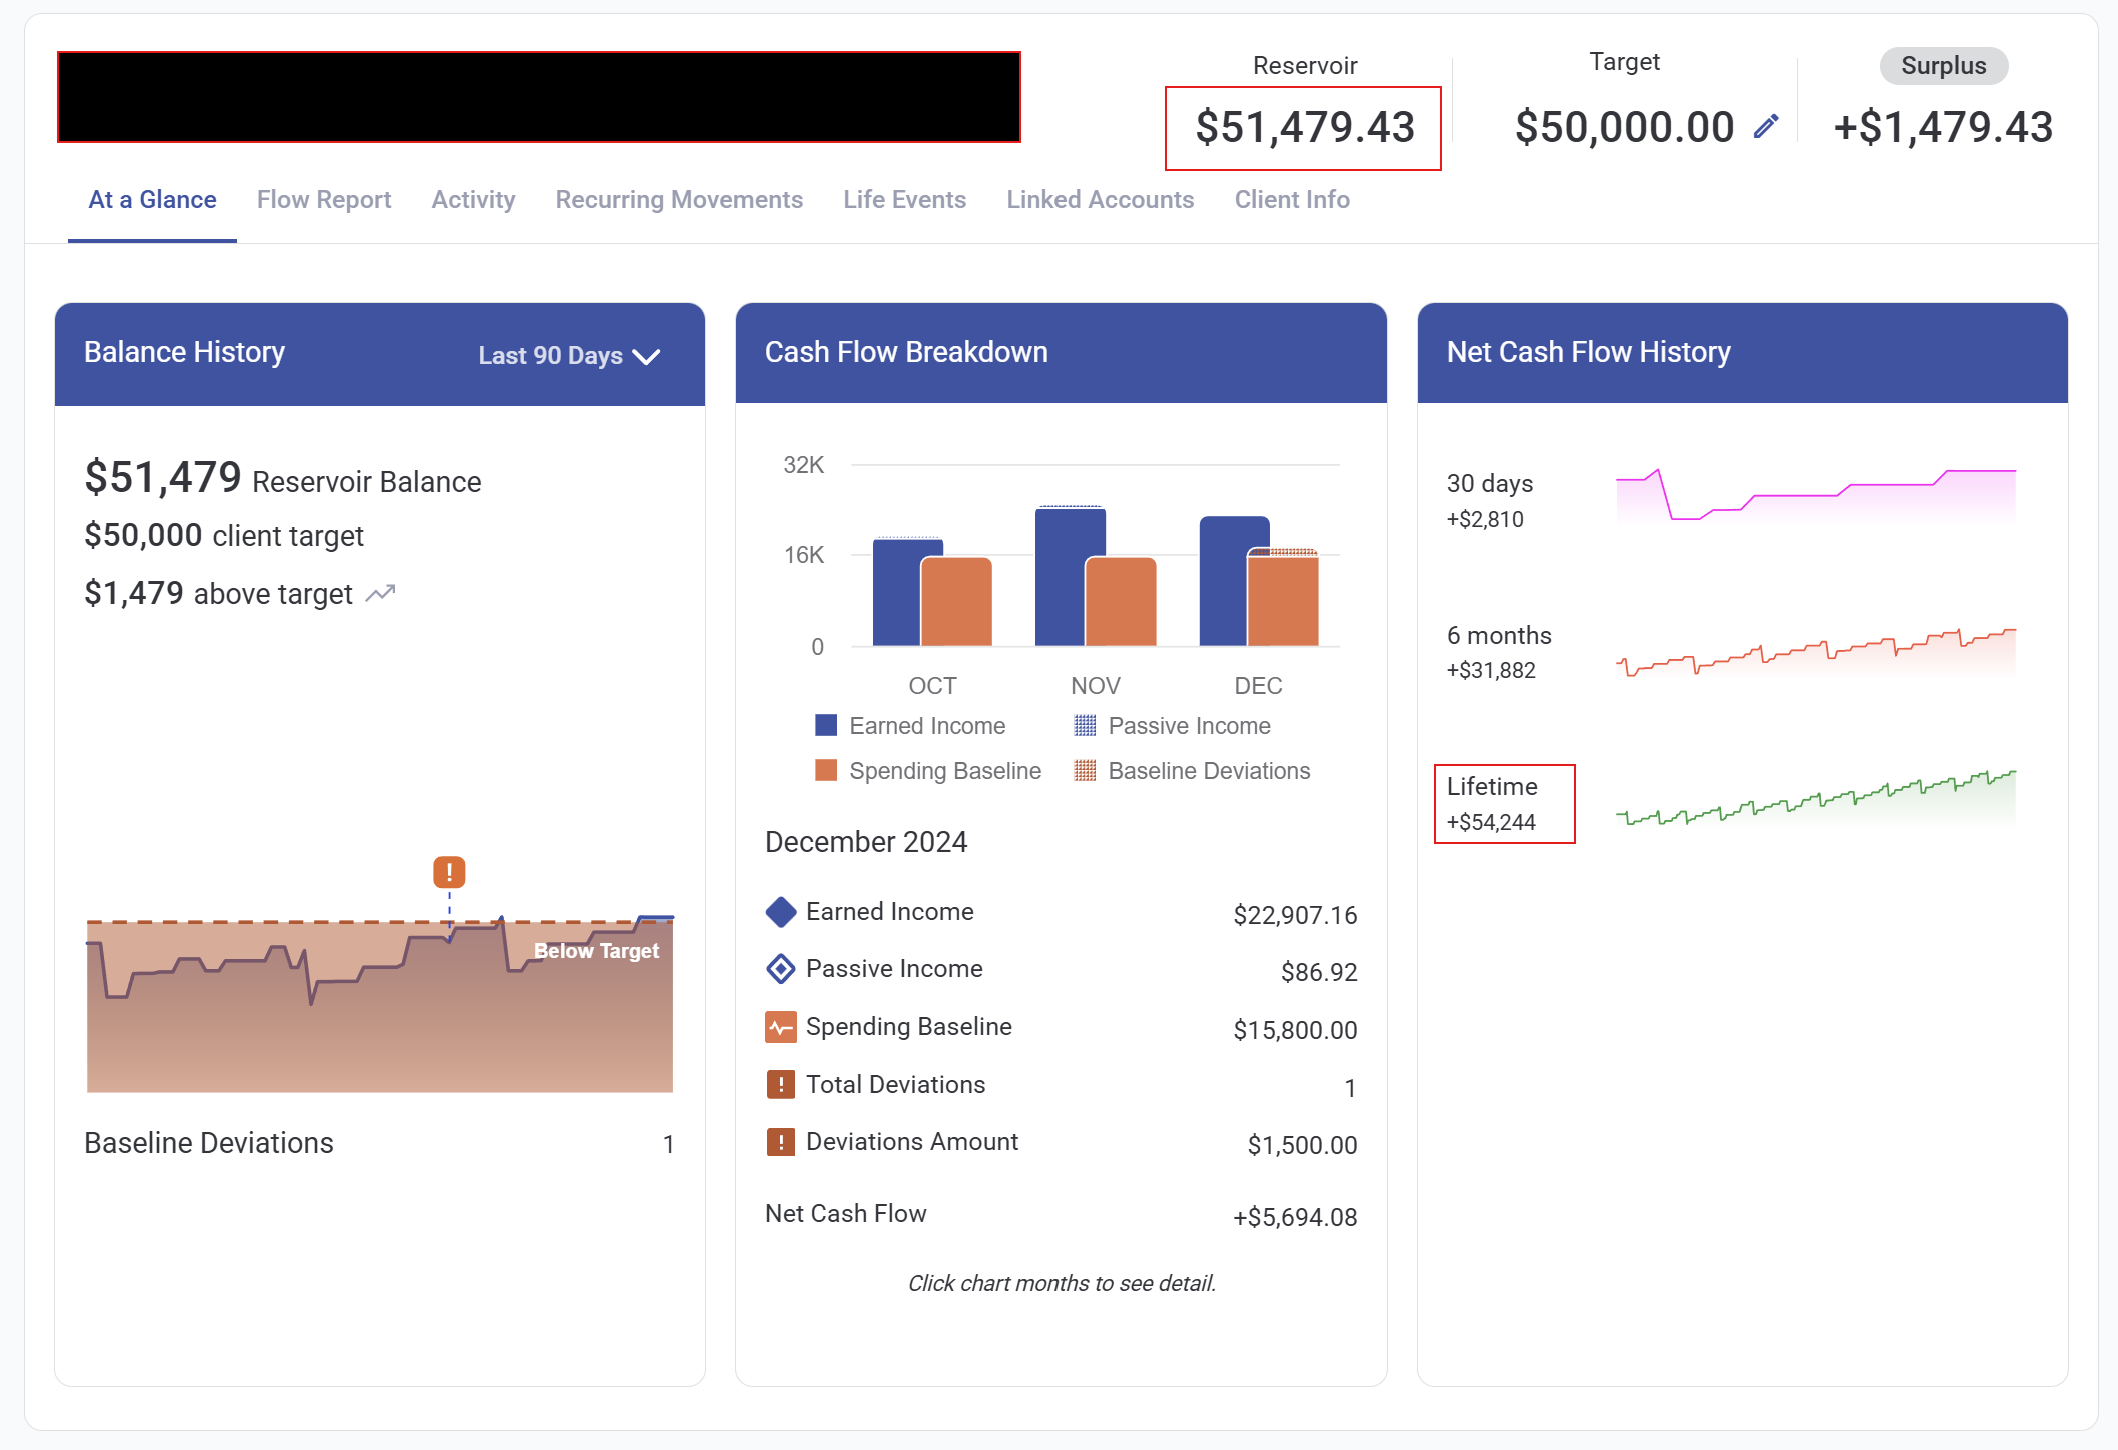Open the Activity tab

pyautogui.click(x=473, y=199)
